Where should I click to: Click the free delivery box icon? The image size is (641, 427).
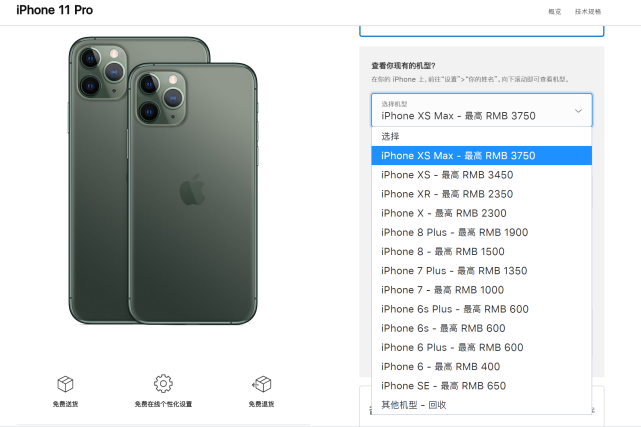[65, 384]
